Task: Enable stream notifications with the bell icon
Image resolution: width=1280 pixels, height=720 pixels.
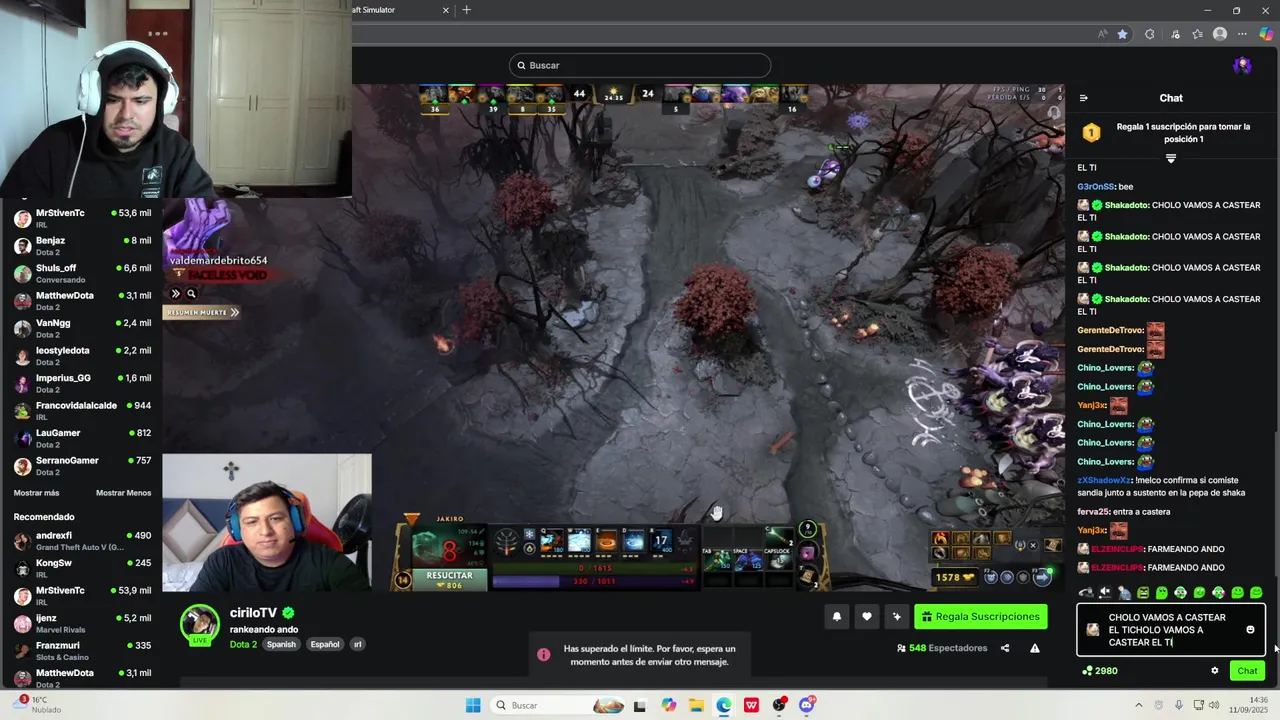Action: 837,617
